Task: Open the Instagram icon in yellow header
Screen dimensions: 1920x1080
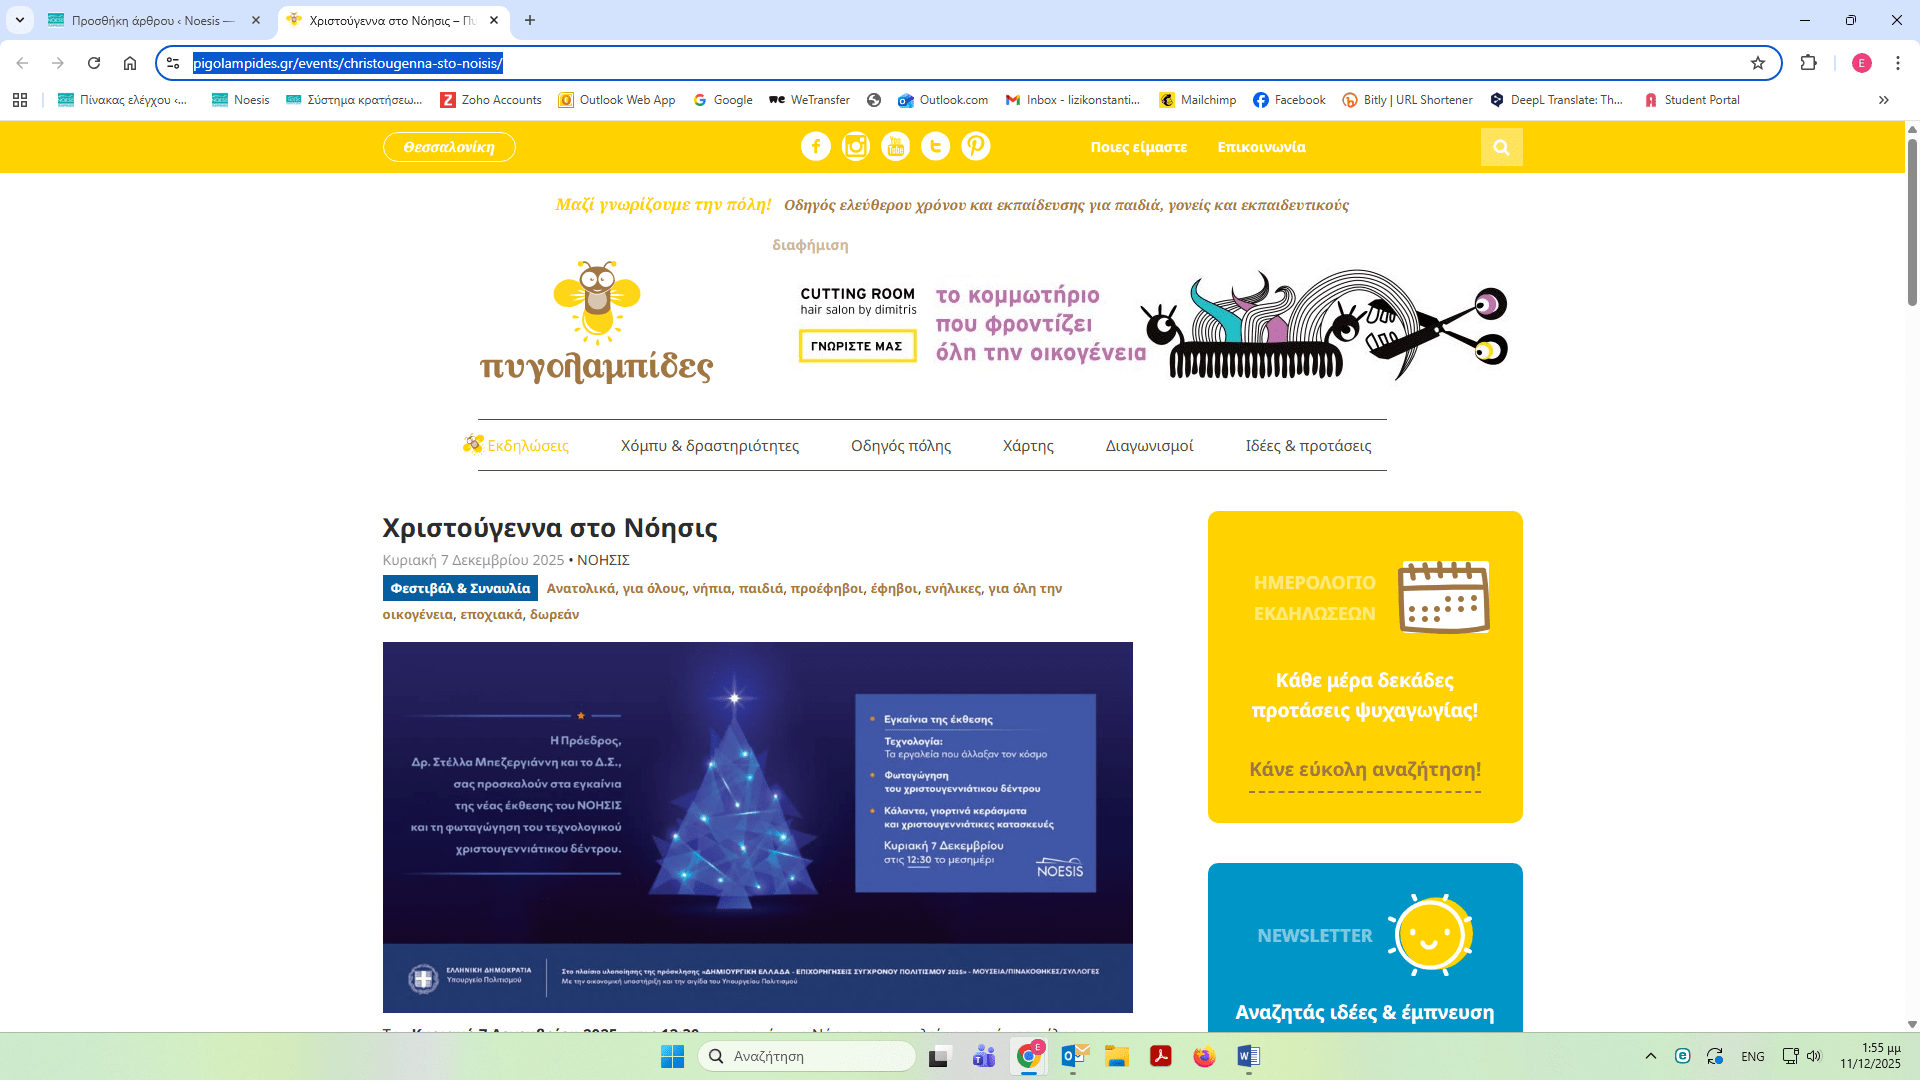Action: 855,147
